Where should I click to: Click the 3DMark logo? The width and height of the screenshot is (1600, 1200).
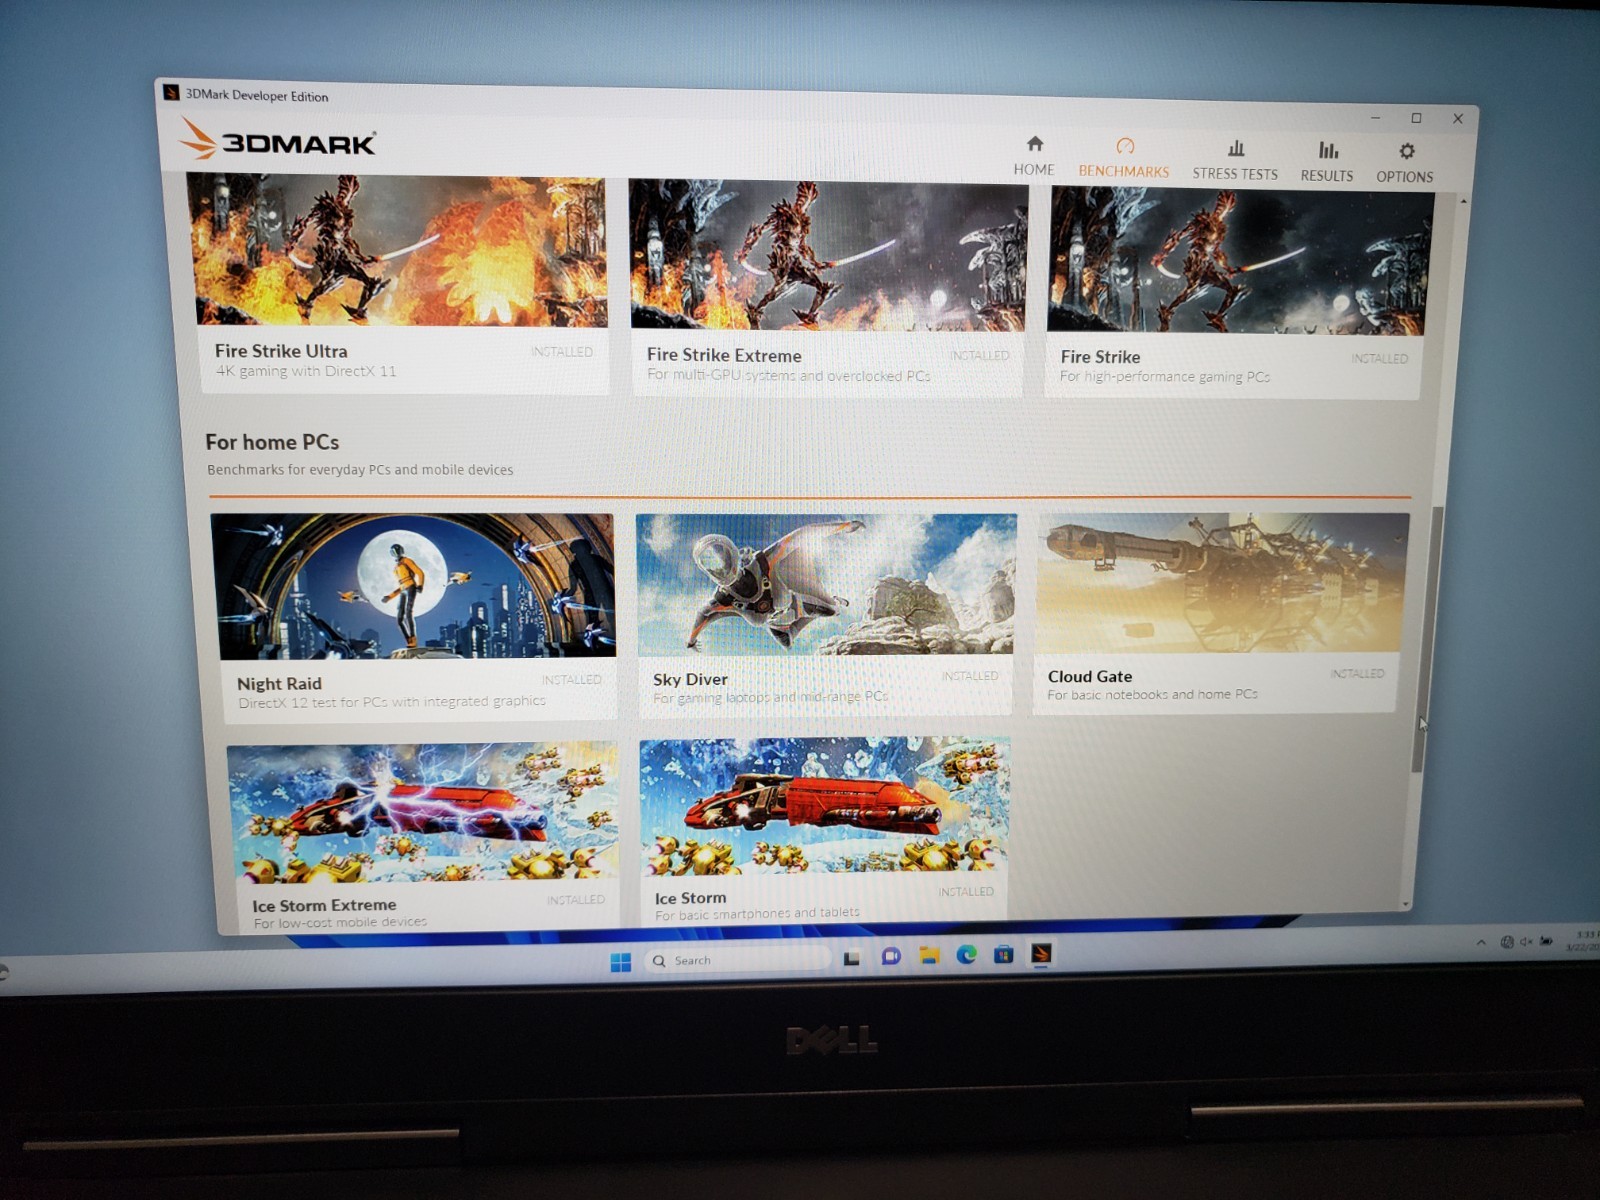278,140
